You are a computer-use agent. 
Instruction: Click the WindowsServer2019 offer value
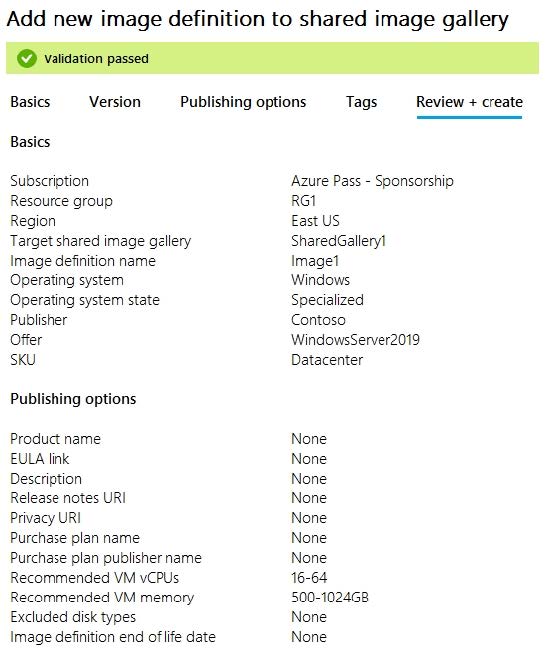(356, 340)
